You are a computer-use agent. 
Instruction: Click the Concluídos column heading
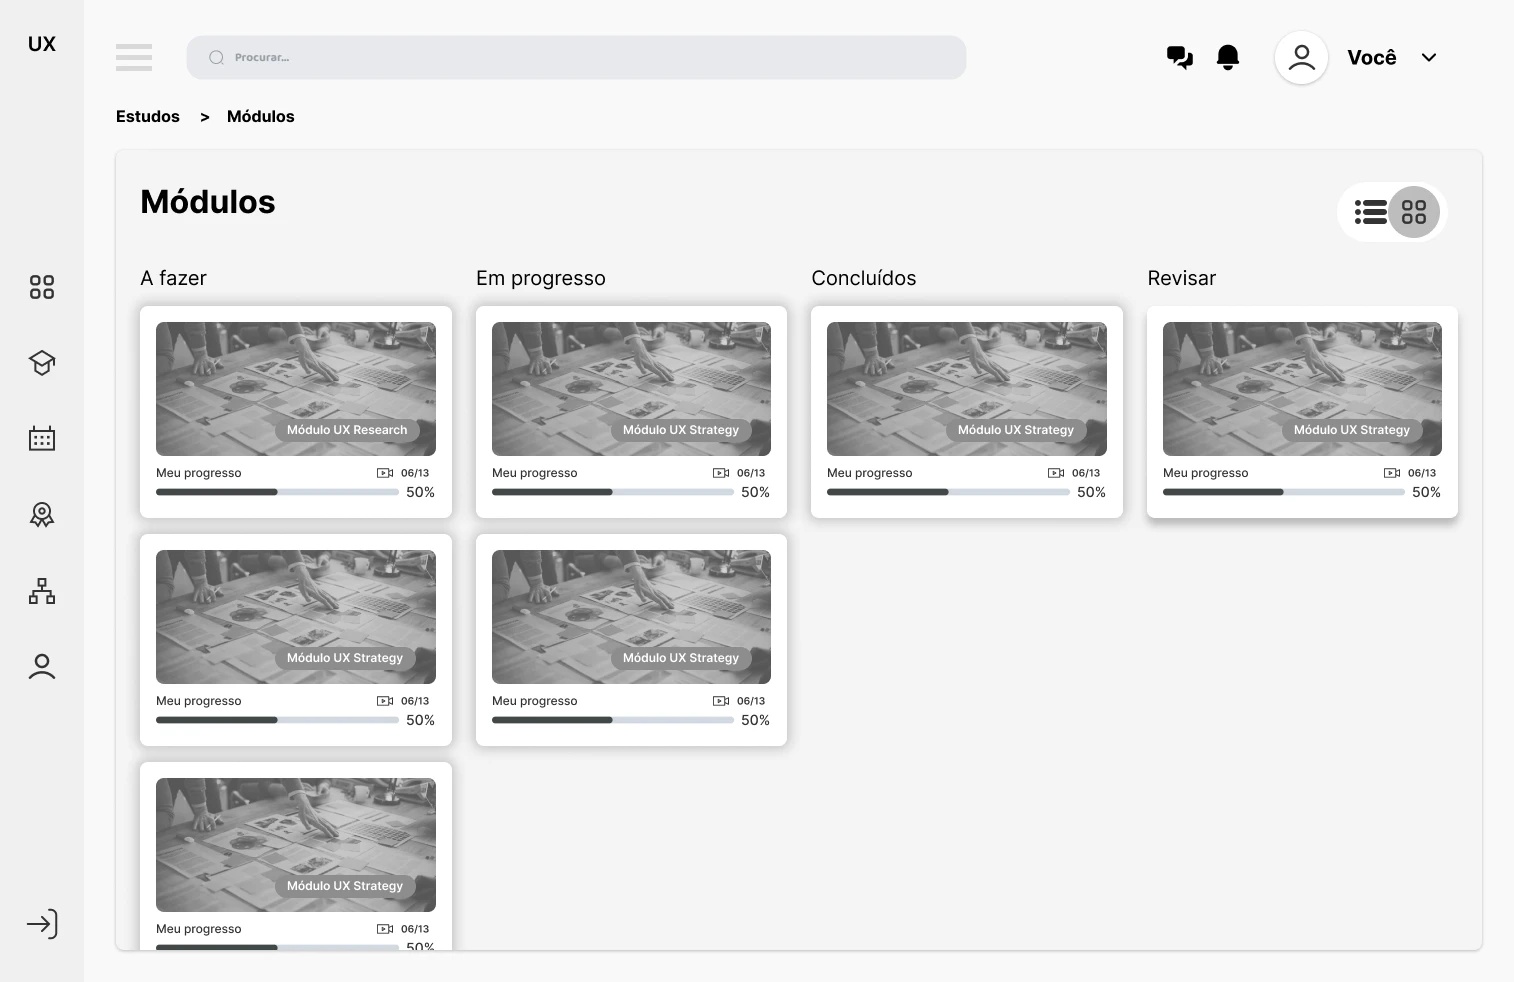(x=864, y=278)
